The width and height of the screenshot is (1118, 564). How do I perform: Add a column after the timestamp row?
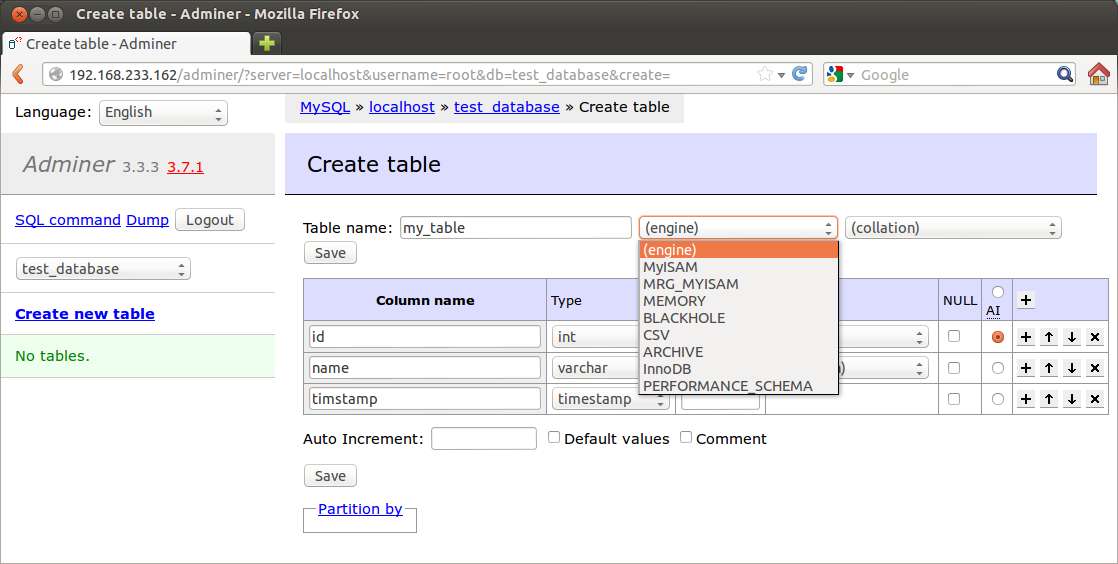(x=1025, y=399)
